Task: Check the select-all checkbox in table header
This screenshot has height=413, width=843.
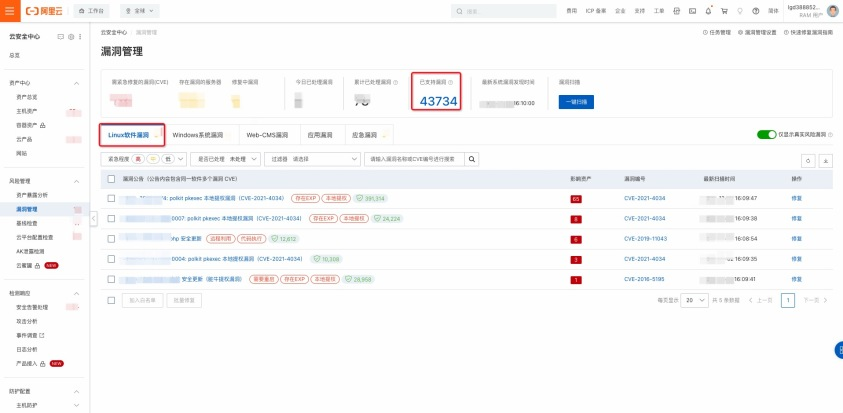Action: pos(111,179)
